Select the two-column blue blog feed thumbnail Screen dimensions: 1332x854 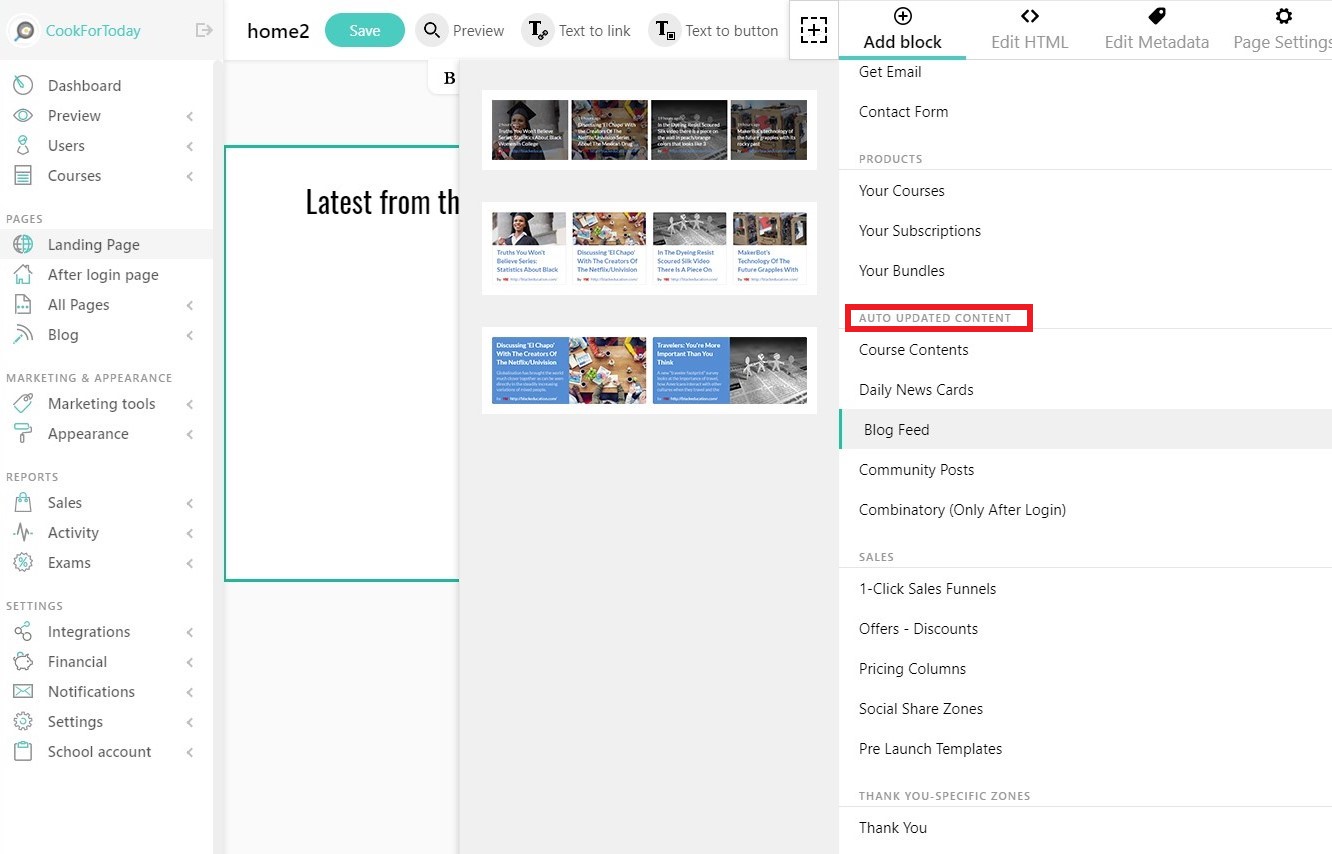[649, 370]
